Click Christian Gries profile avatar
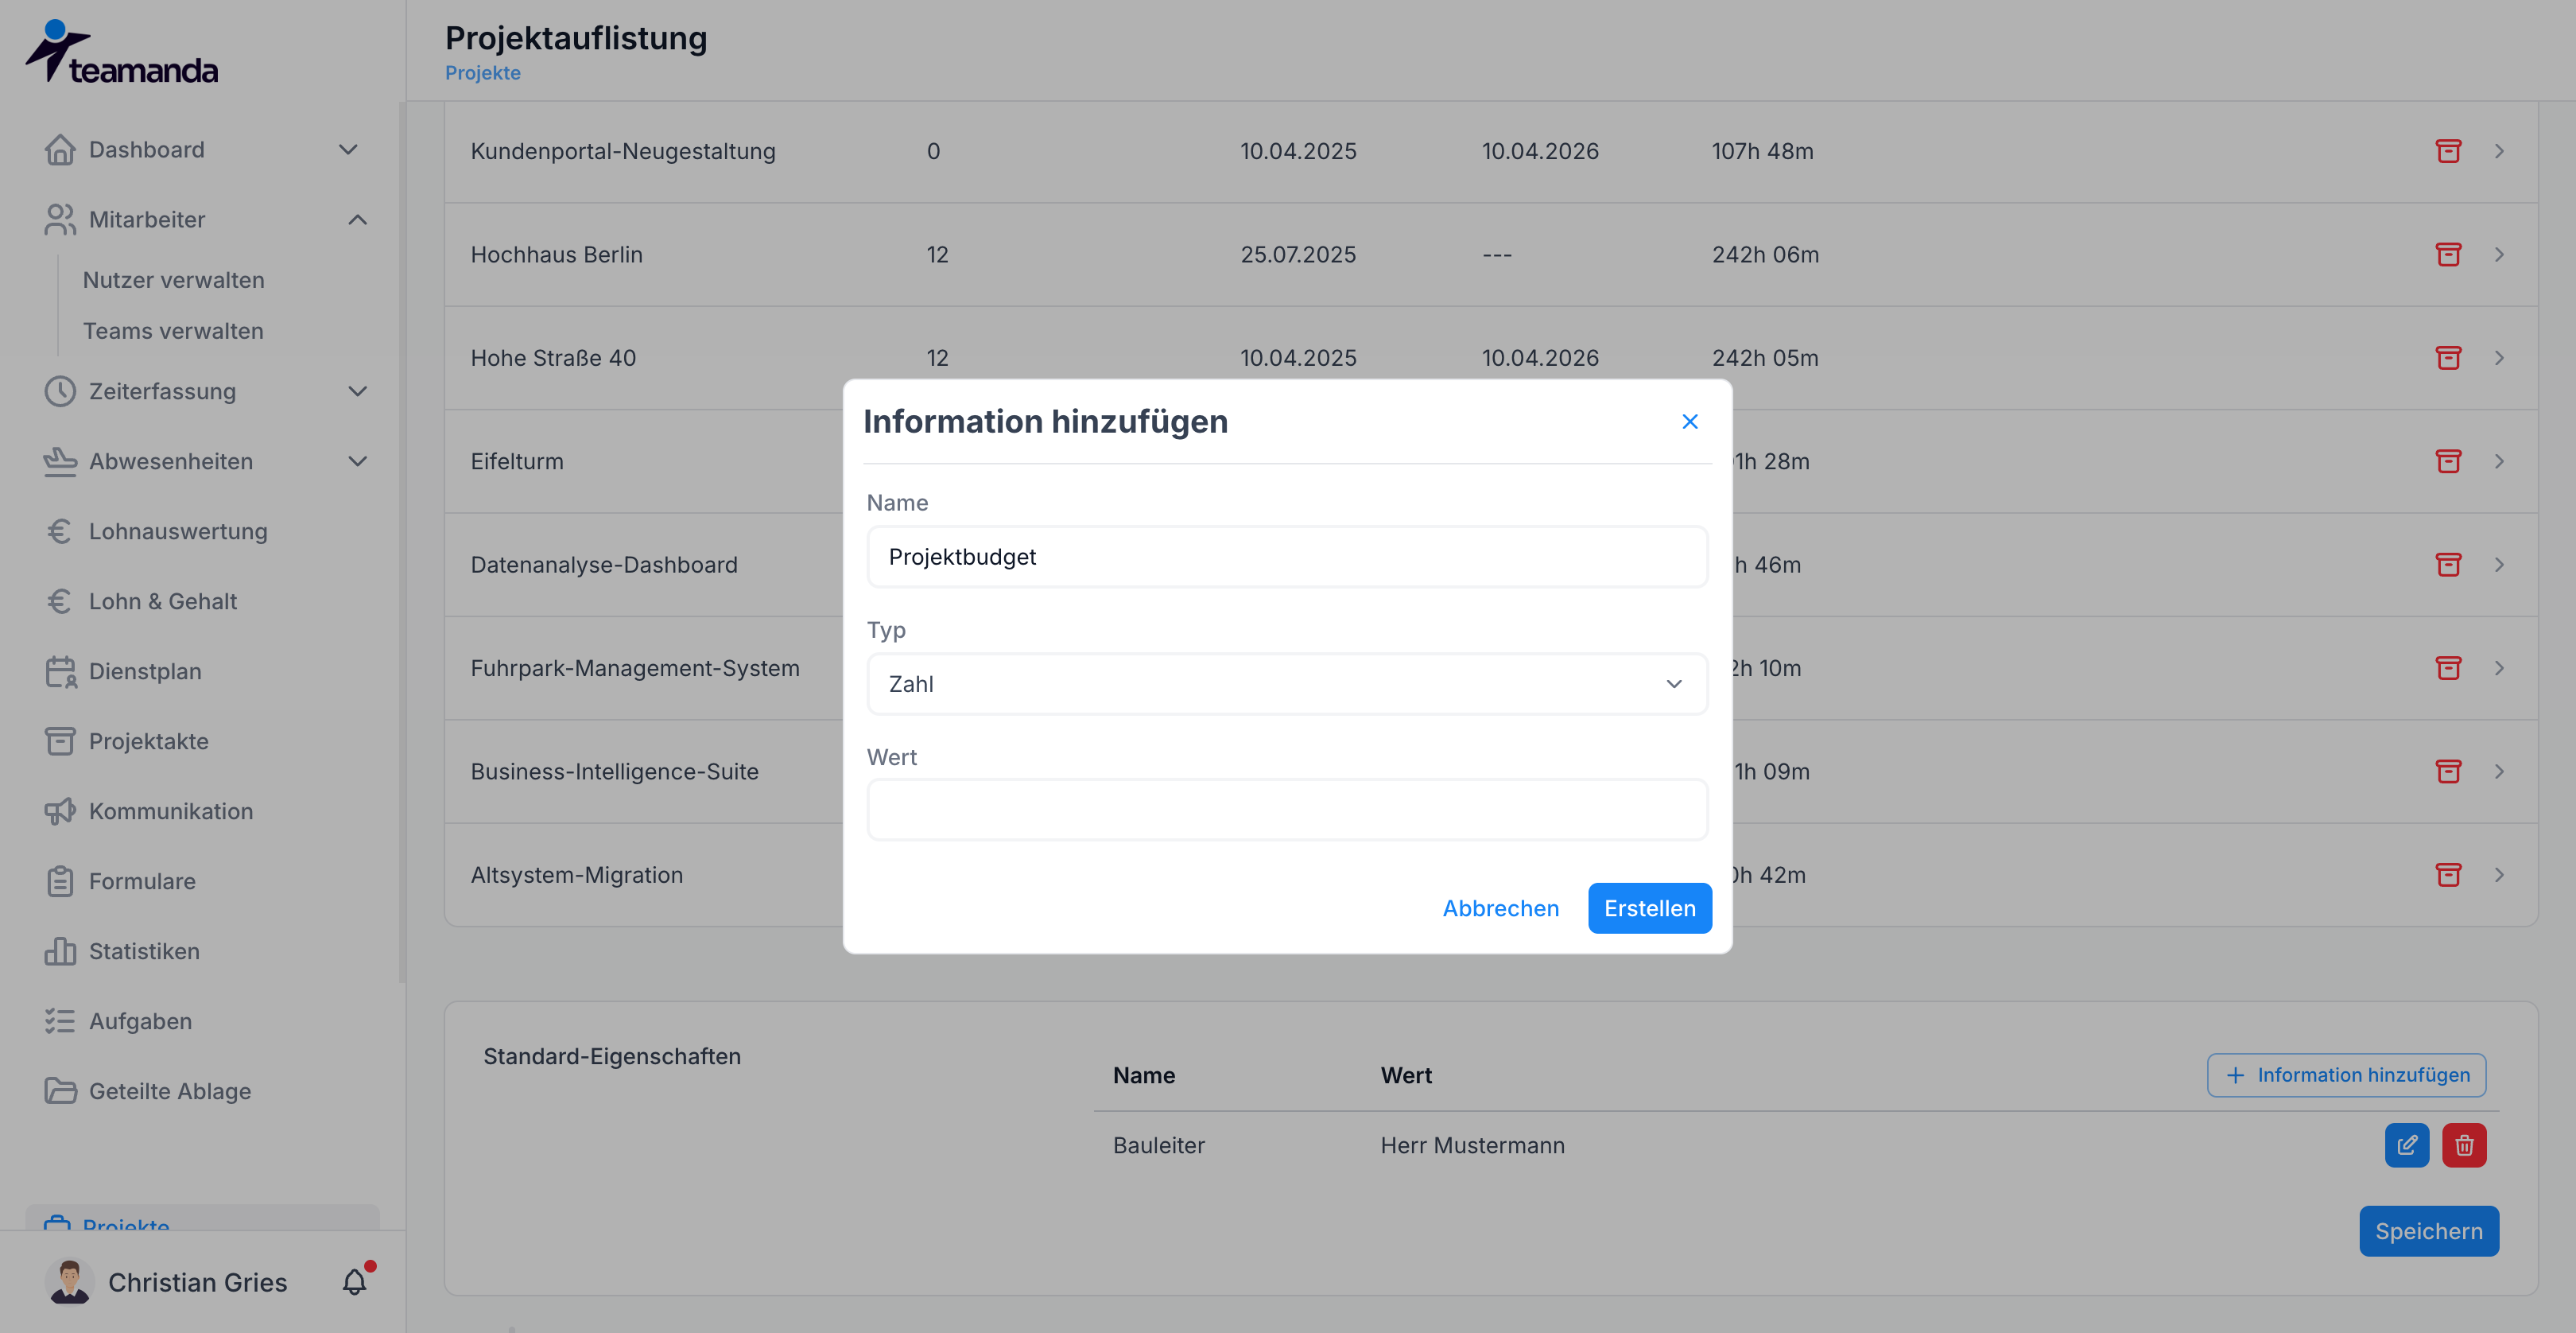Image resolution: width=2576 pixels, height=1333 pixels. (69, 1282)
